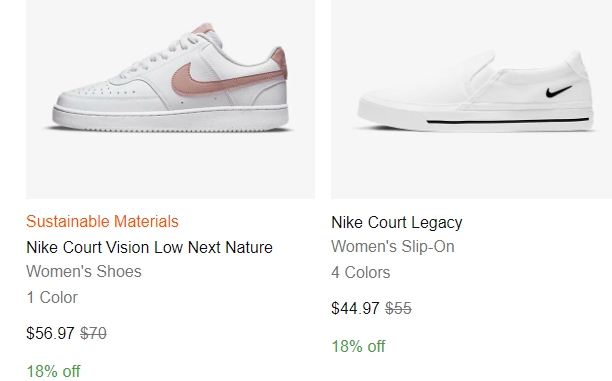Click the pink heel tab of sneaker
Screen dimensions: 612x381
click(280, 62)
